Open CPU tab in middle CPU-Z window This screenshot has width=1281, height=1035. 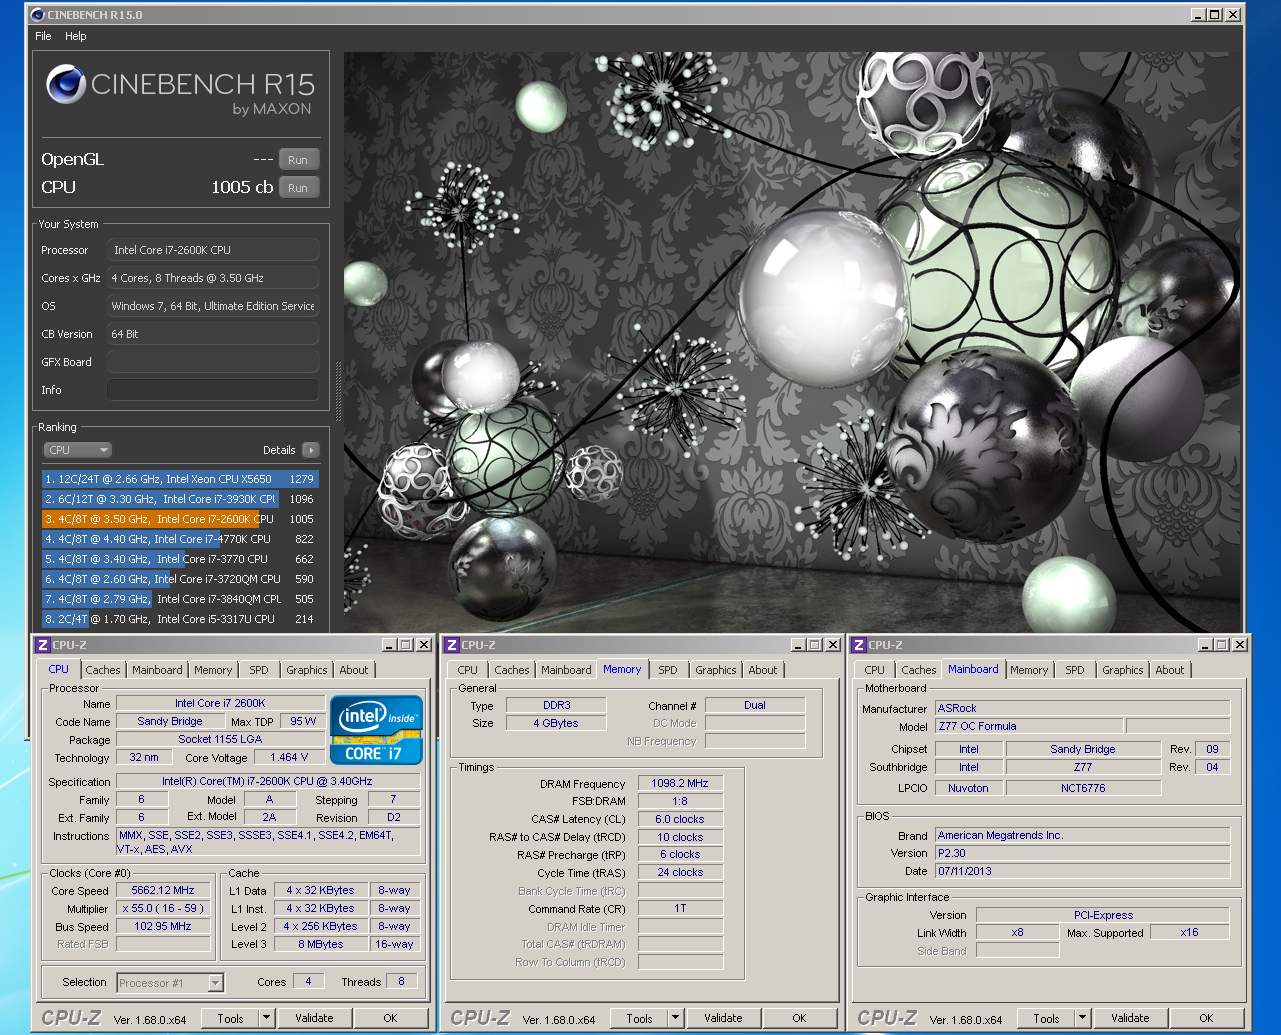468,670
